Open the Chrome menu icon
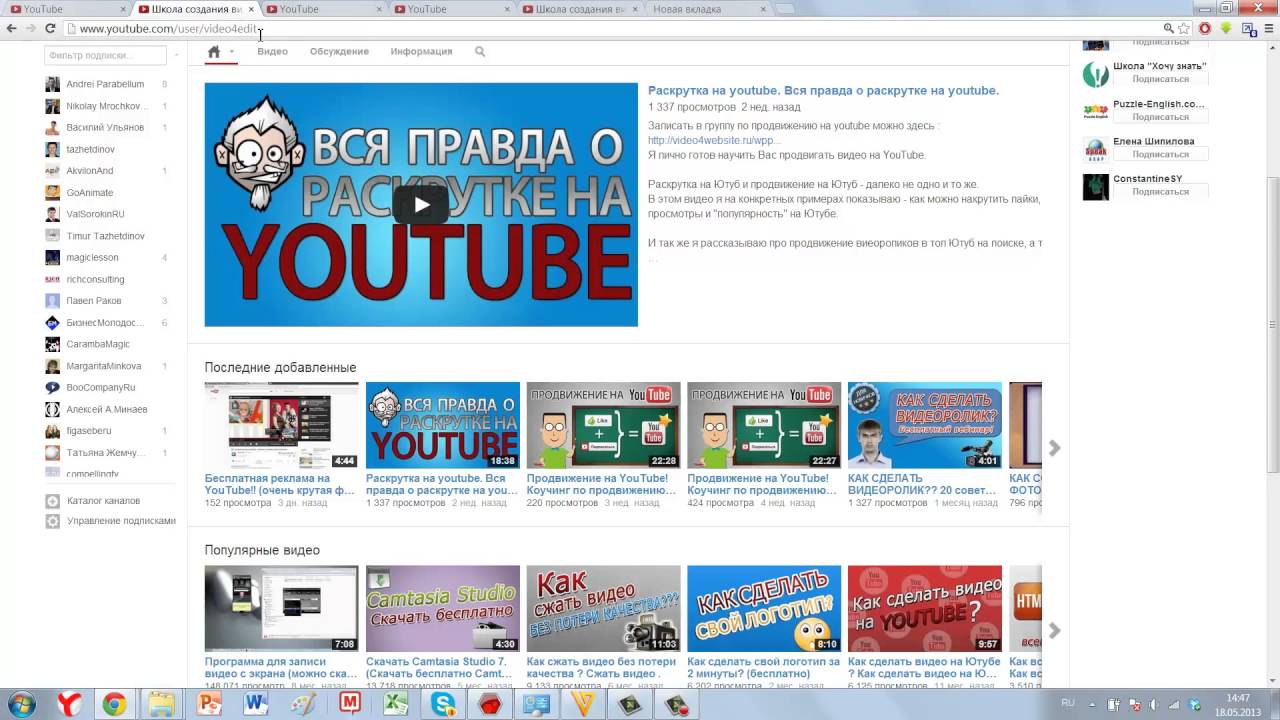The width and height of the screenshot is (1280, 720). click(x=1269, y=29)
